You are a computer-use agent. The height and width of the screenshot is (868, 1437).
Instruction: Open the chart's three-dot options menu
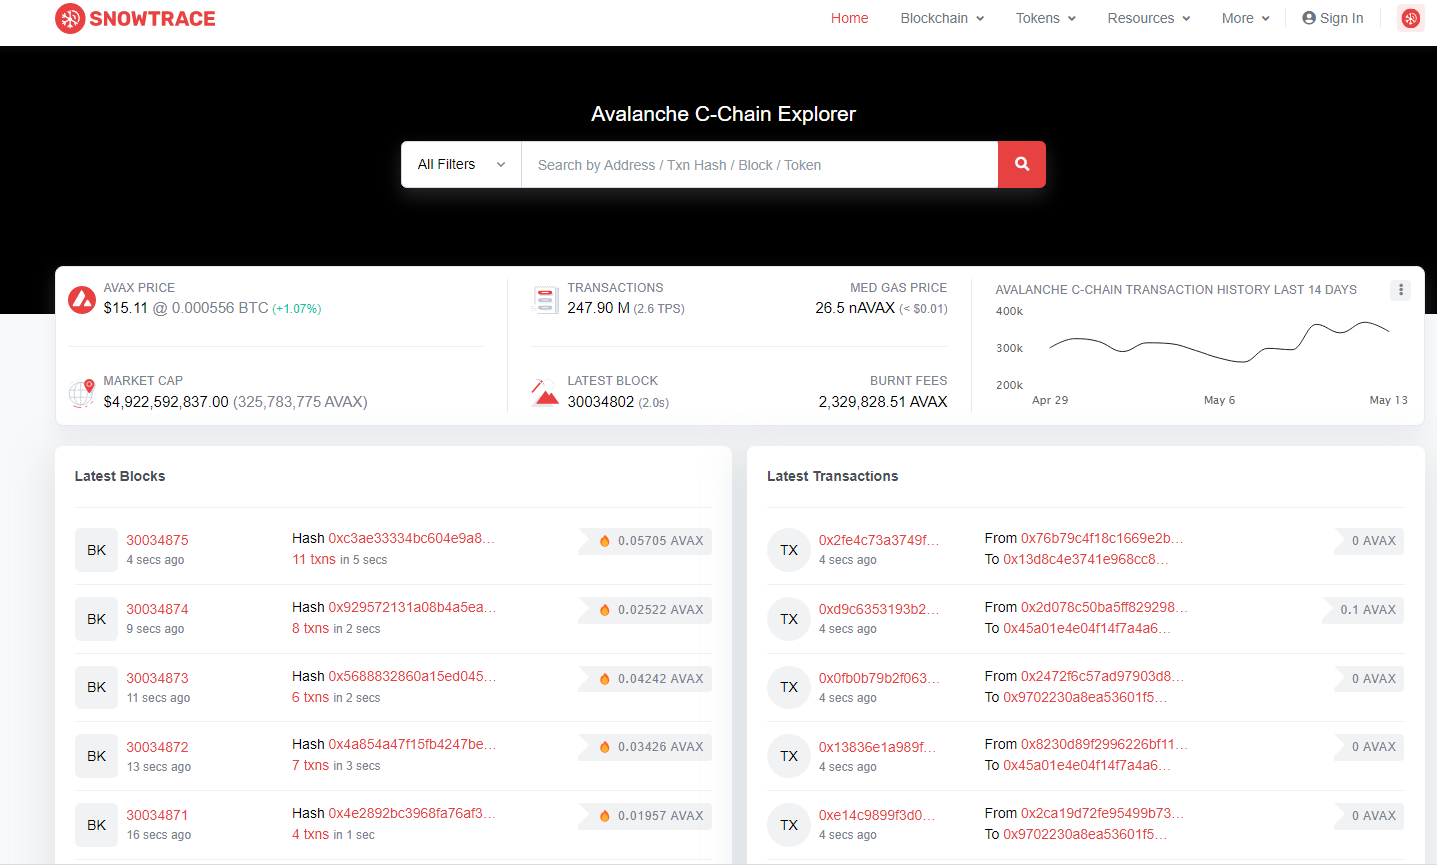click(x=1400, y=290)
